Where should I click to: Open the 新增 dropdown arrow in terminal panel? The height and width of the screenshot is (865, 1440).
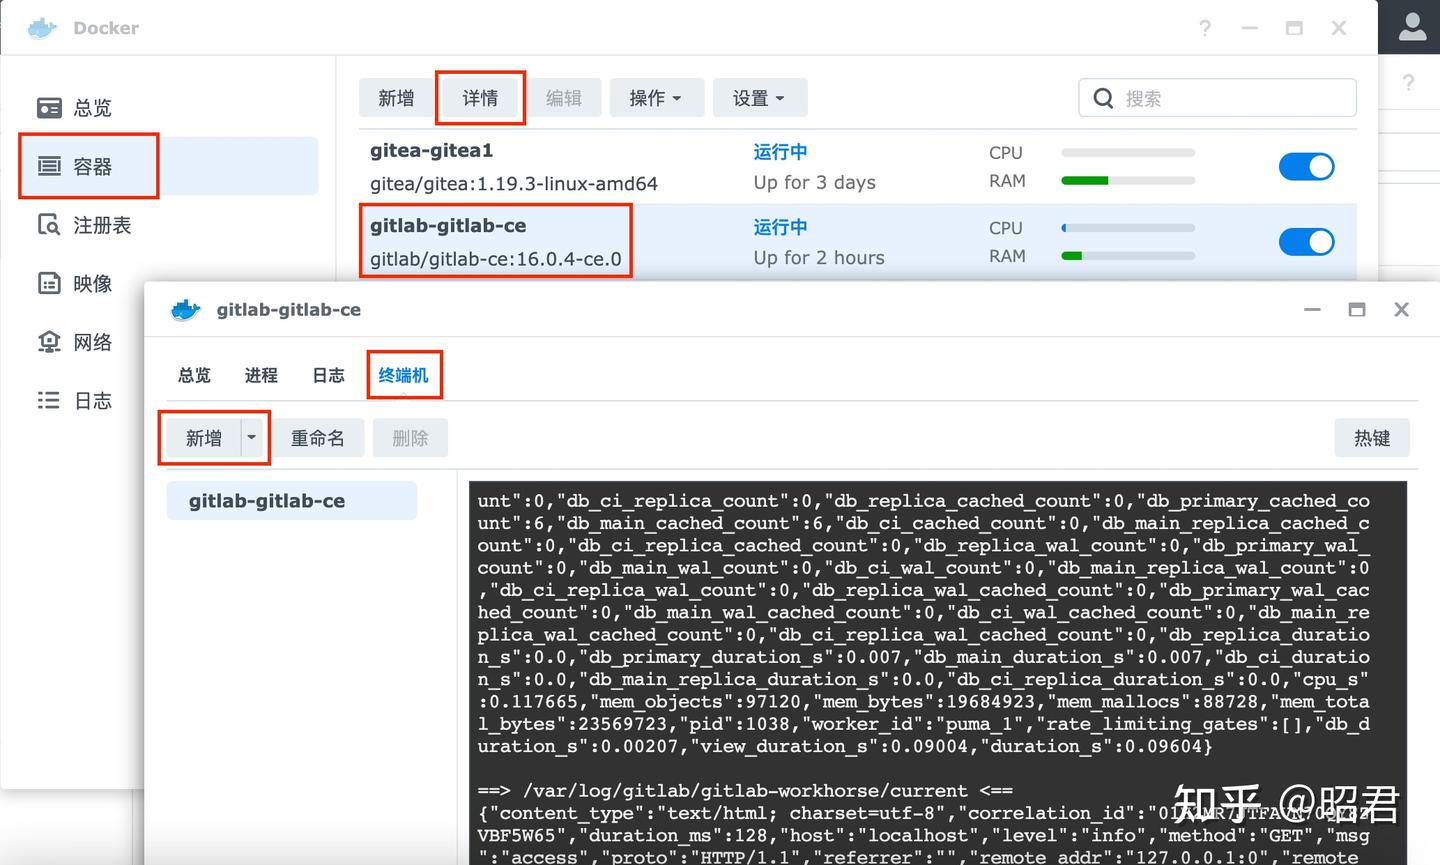click(x=251, y=437)
